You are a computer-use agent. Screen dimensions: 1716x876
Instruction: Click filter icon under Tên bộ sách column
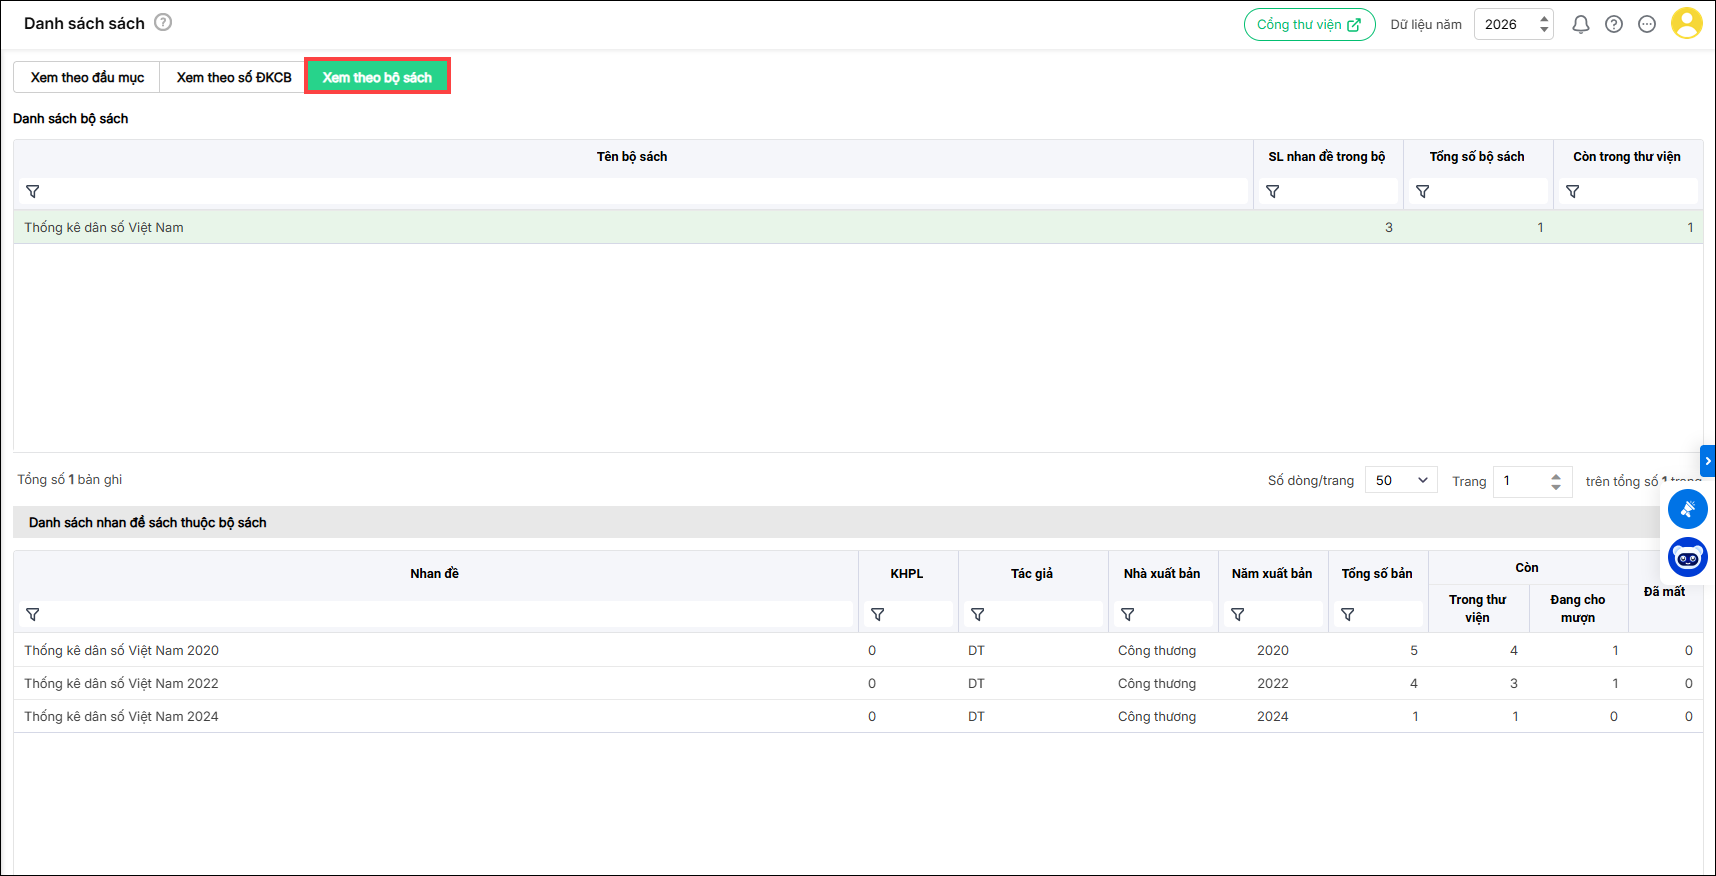[x=33, y=191]
